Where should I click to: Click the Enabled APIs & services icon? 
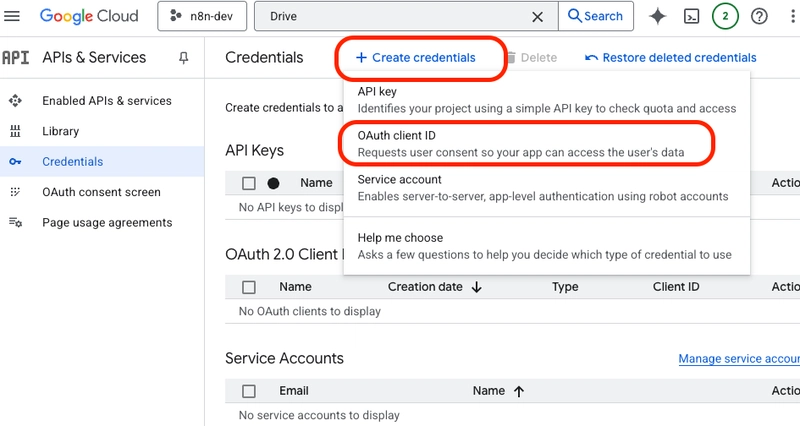pos(15,101)
